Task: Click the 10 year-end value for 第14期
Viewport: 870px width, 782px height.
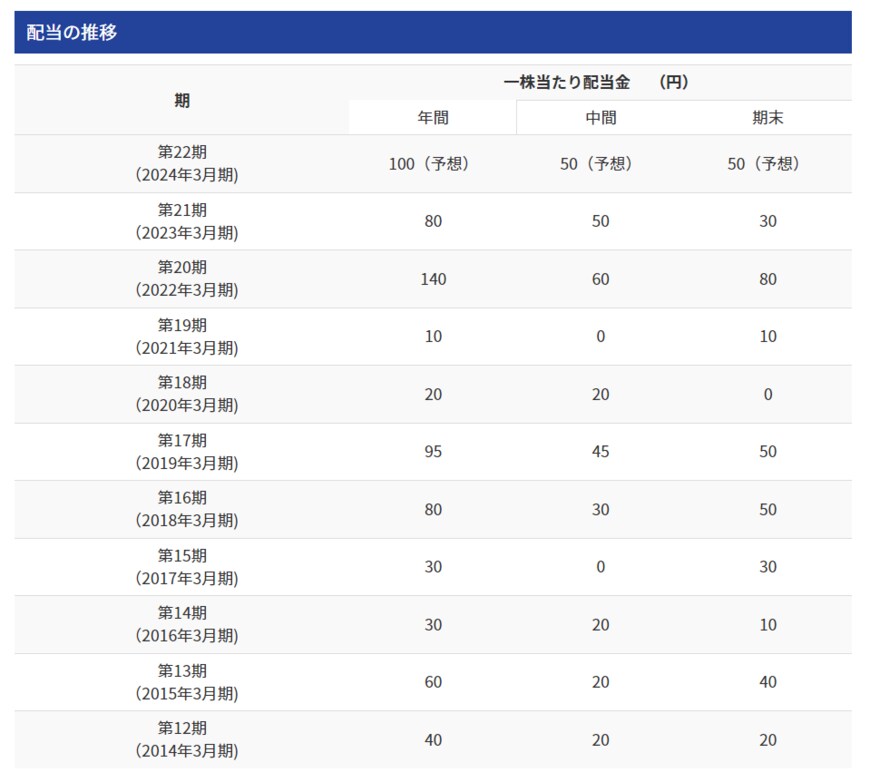Action: tap(766, 624)
